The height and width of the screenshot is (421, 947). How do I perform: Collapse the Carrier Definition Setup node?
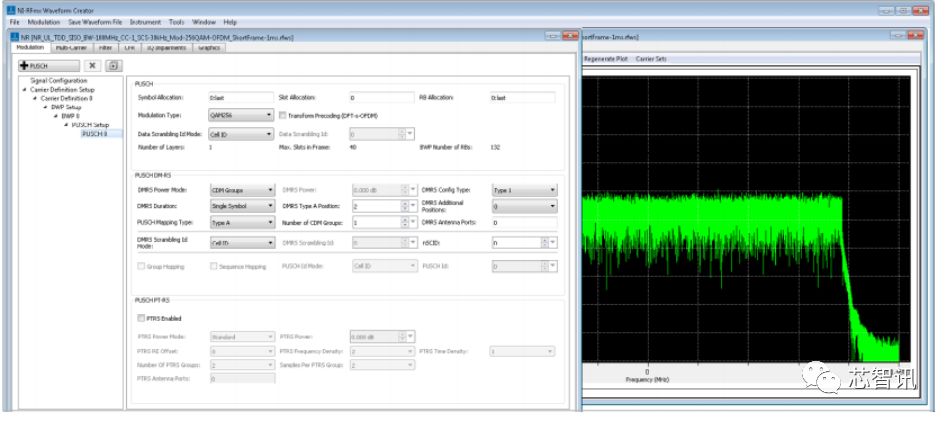point(25,89)
